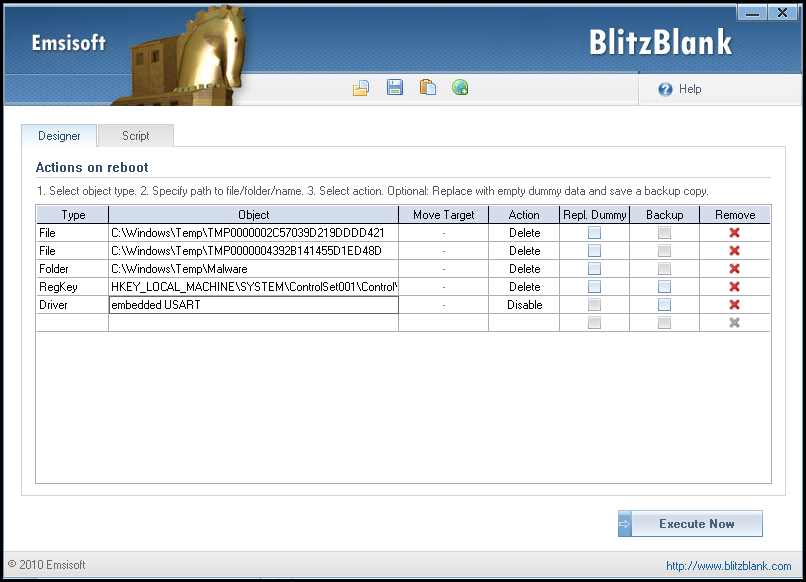Click the Action column header

coord(524,214)
